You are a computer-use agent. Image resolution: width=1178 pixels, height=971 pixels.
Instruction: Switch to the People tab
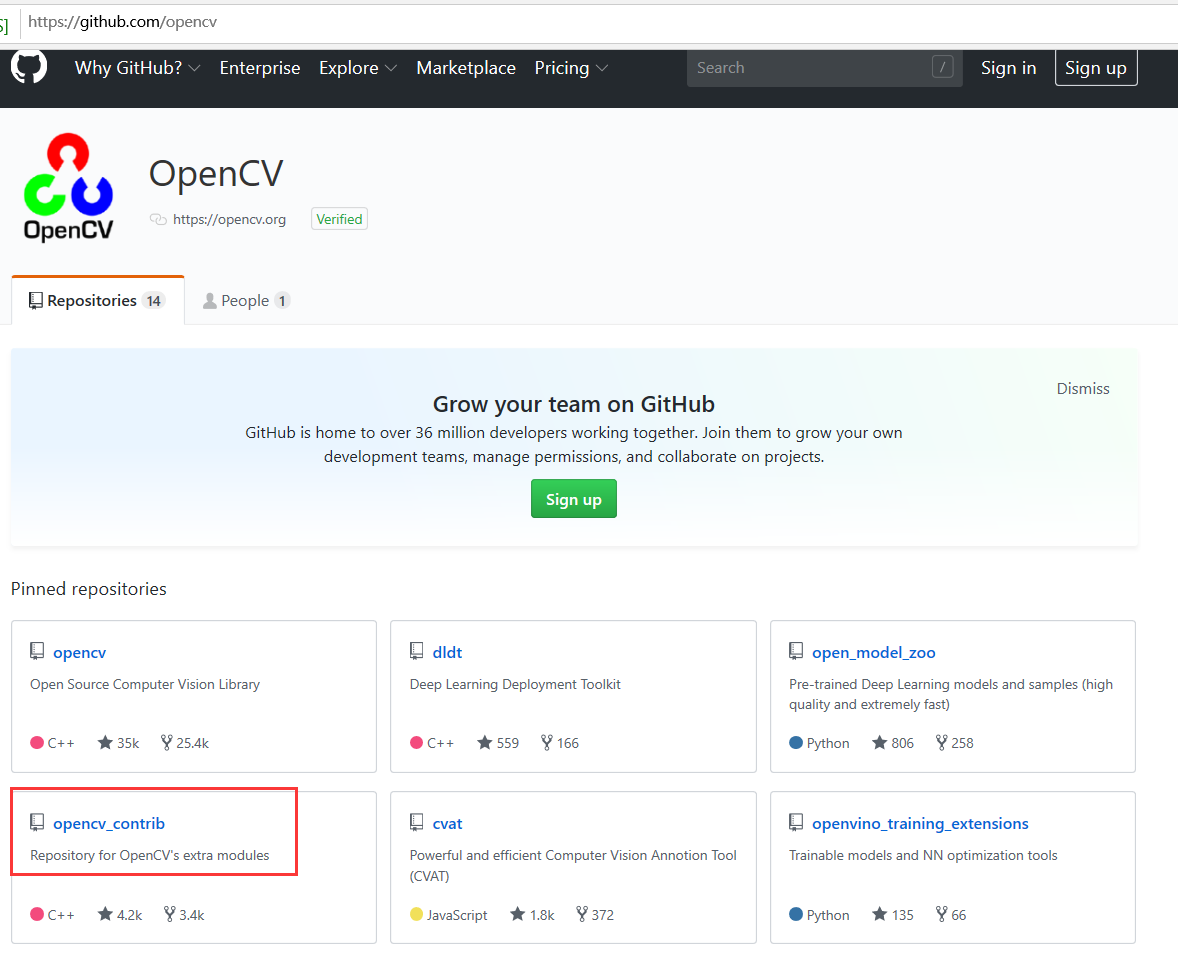click(245, 301)
